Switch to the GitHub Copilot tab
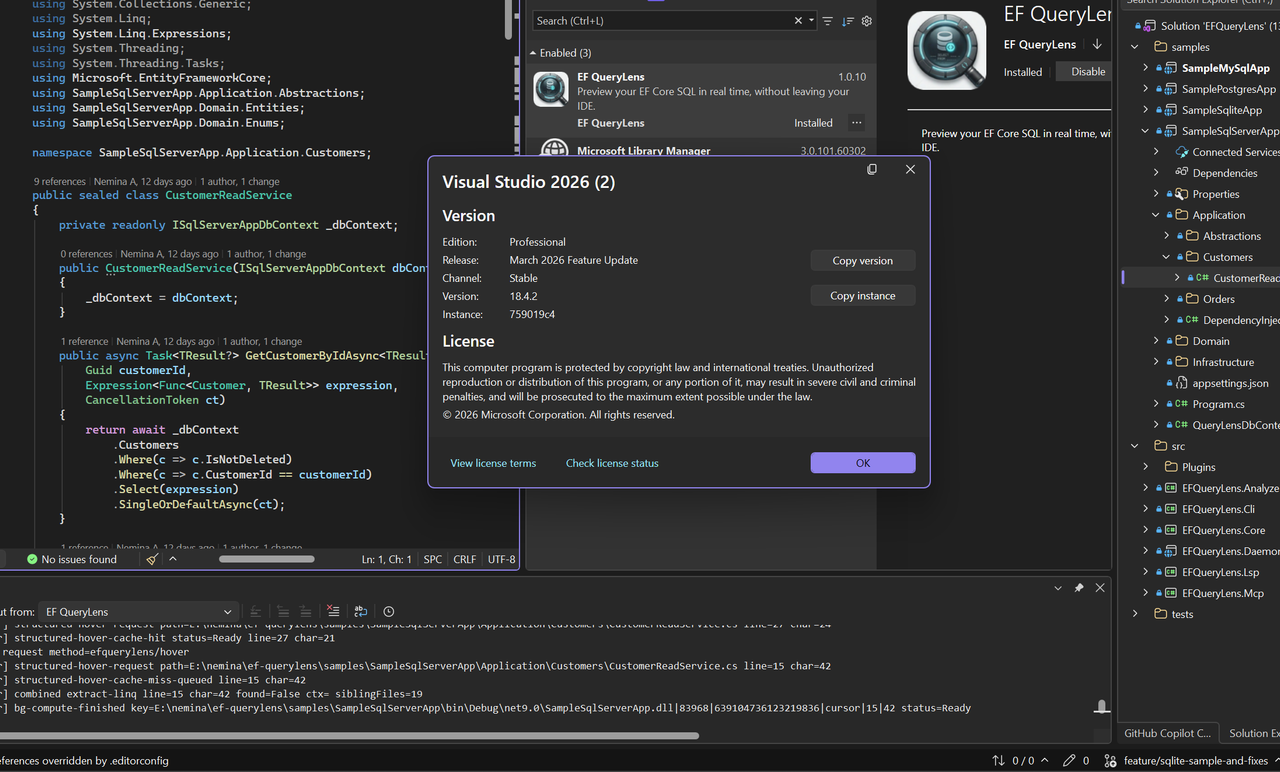This screenshot has width=1280, height=772. [x=1167, y=733]
